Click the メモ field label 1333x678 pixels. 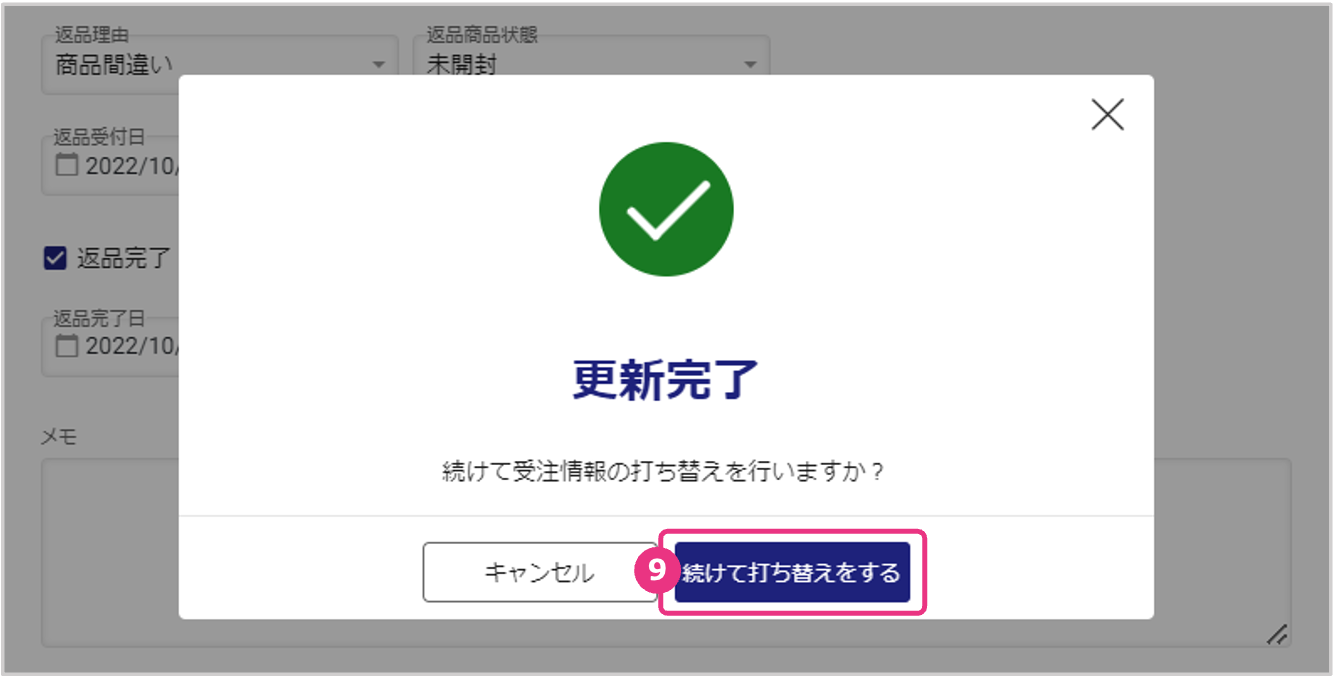tap(59, 436)
